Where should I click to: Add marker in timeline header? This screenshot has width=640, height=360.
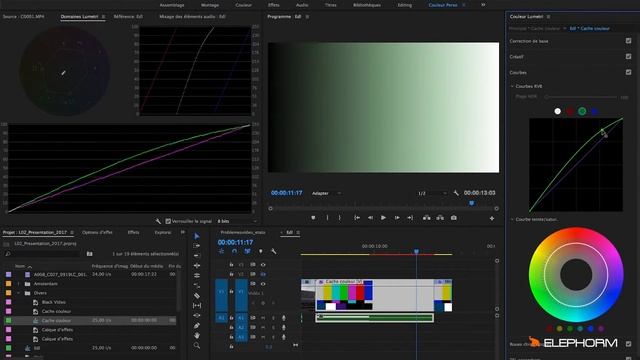tap(260, 251)
